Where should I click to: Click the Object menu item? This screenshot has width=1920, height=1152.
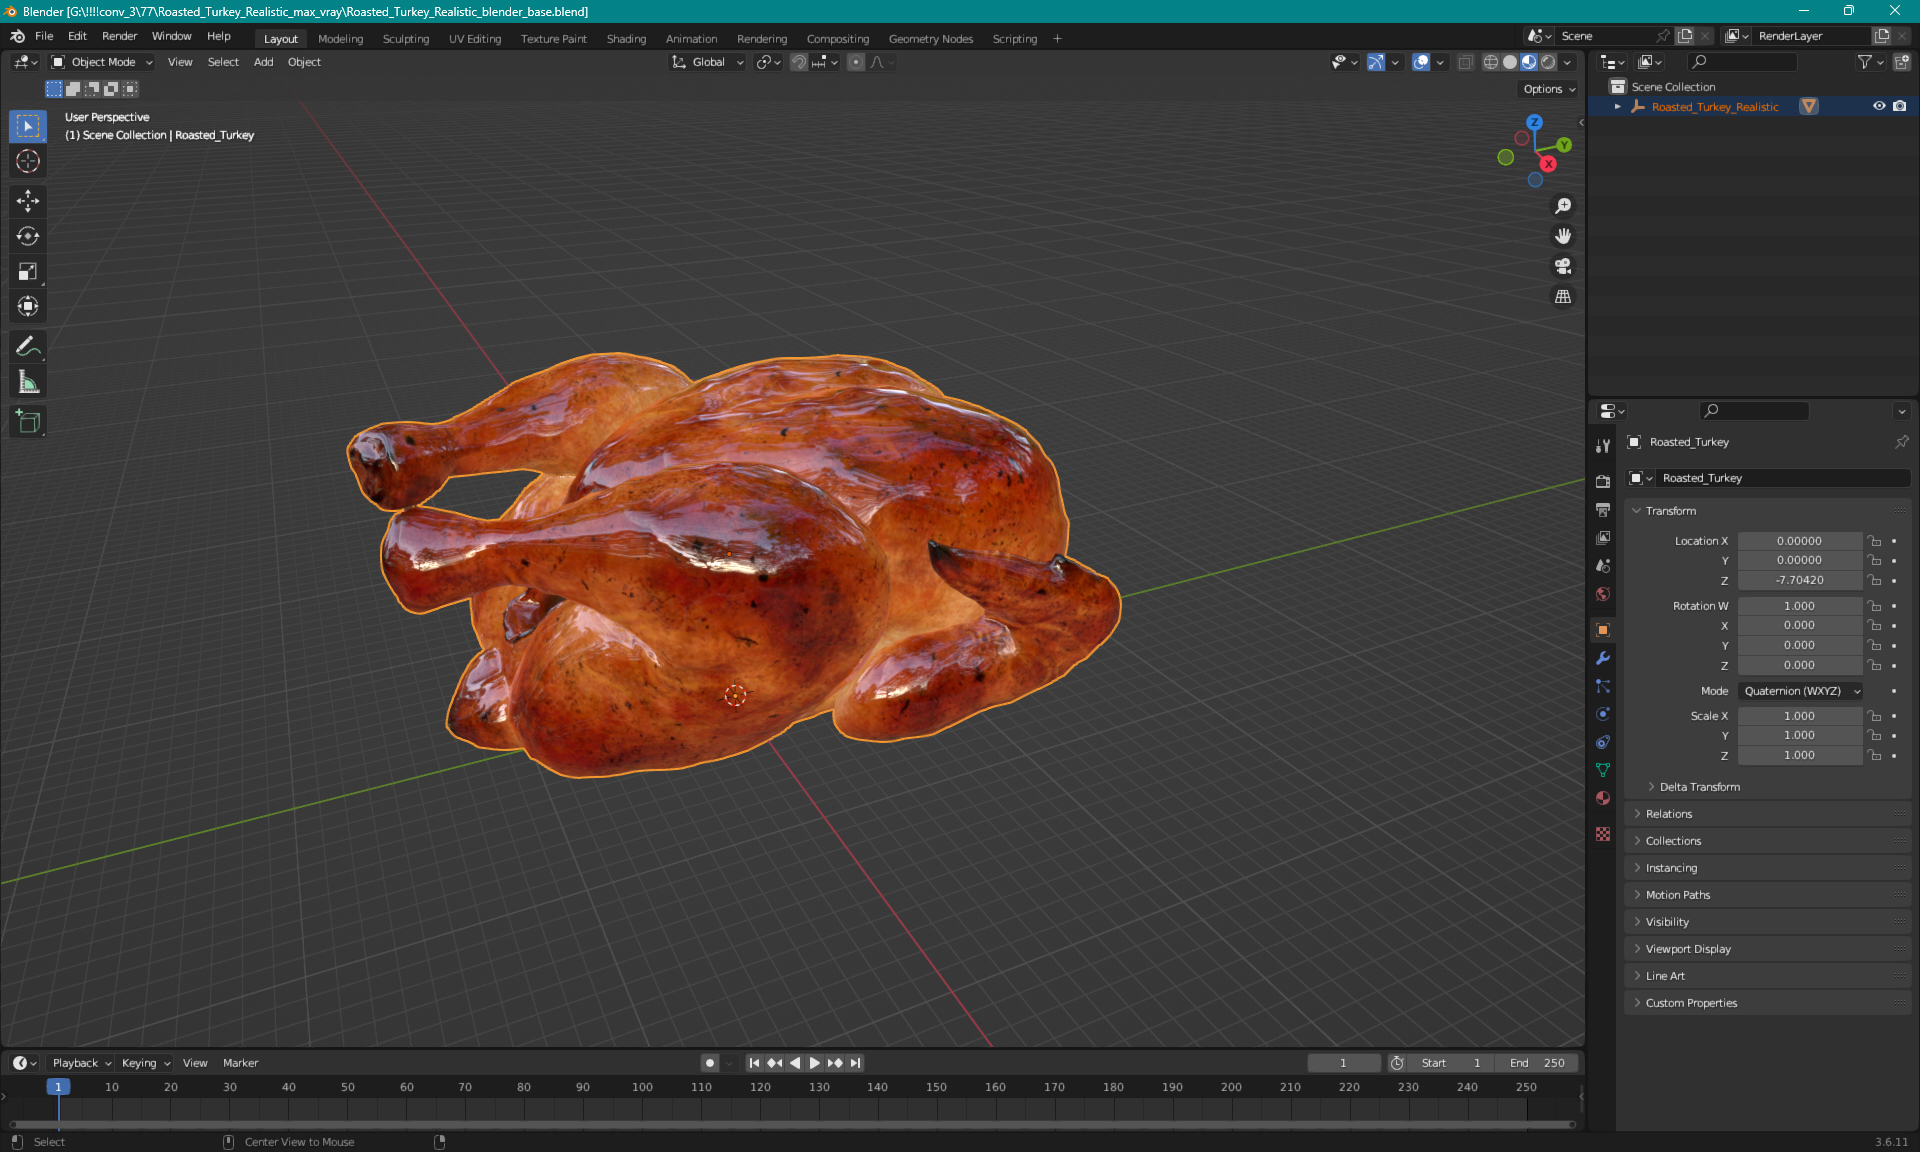tap(302, 62)
